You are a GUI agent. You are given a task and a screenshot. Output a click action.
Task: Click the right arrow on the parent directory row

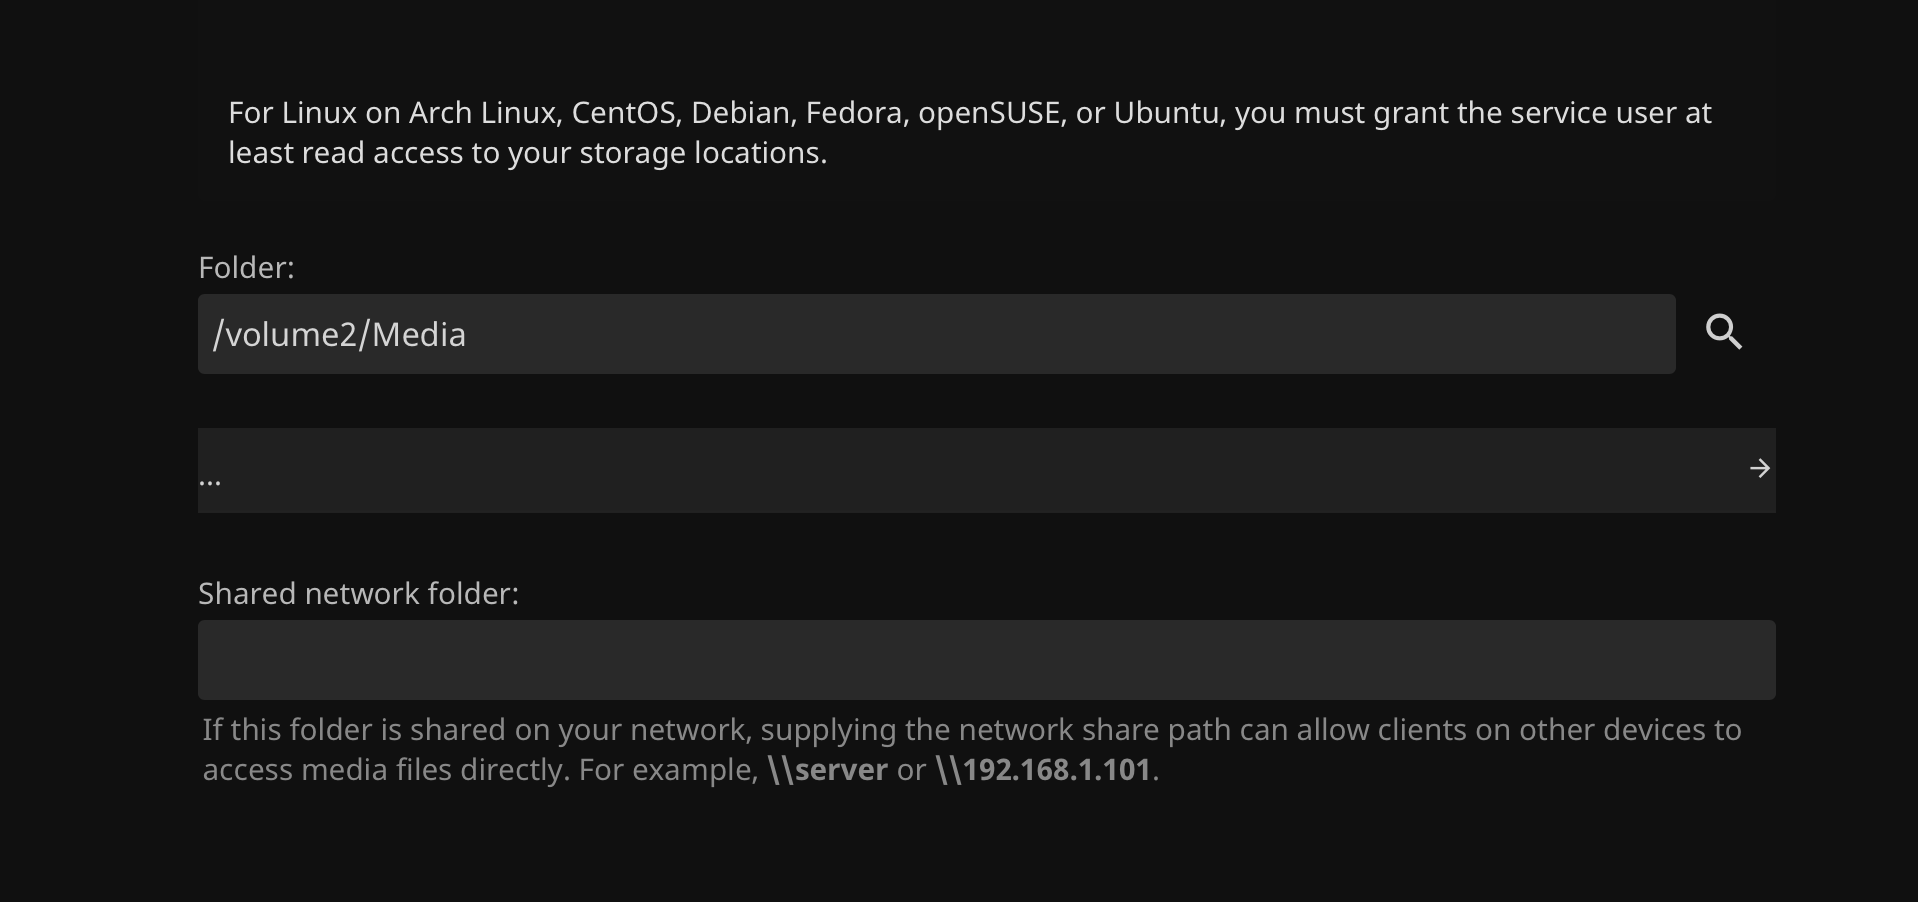[x=1759, y=469]
